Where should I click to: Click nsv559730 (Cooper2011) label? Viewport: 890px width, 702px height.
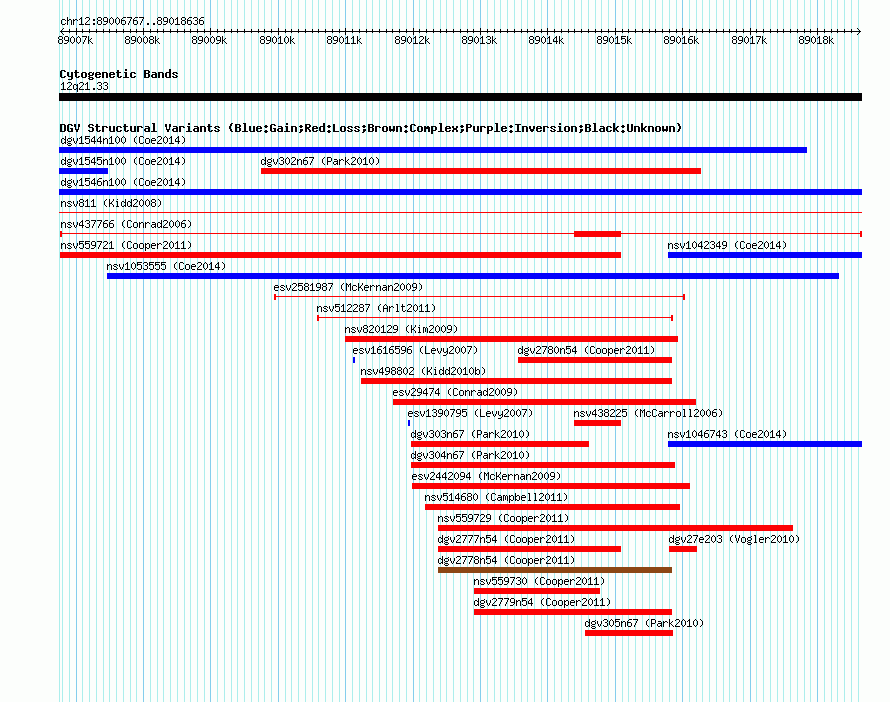pos(539,581)
